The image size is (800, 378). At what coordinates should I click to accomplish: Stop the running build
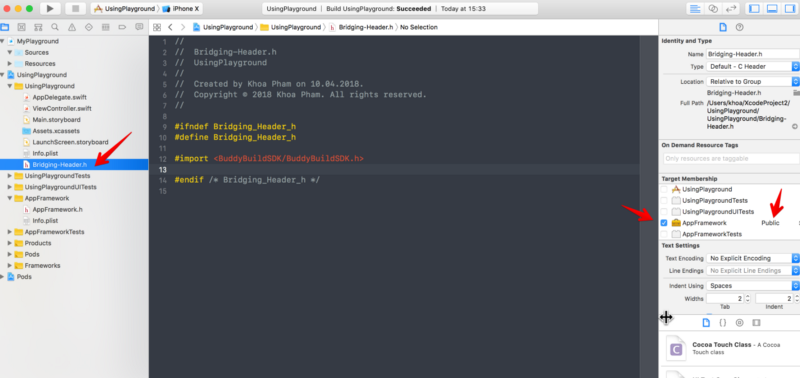(x=76, y=9)
